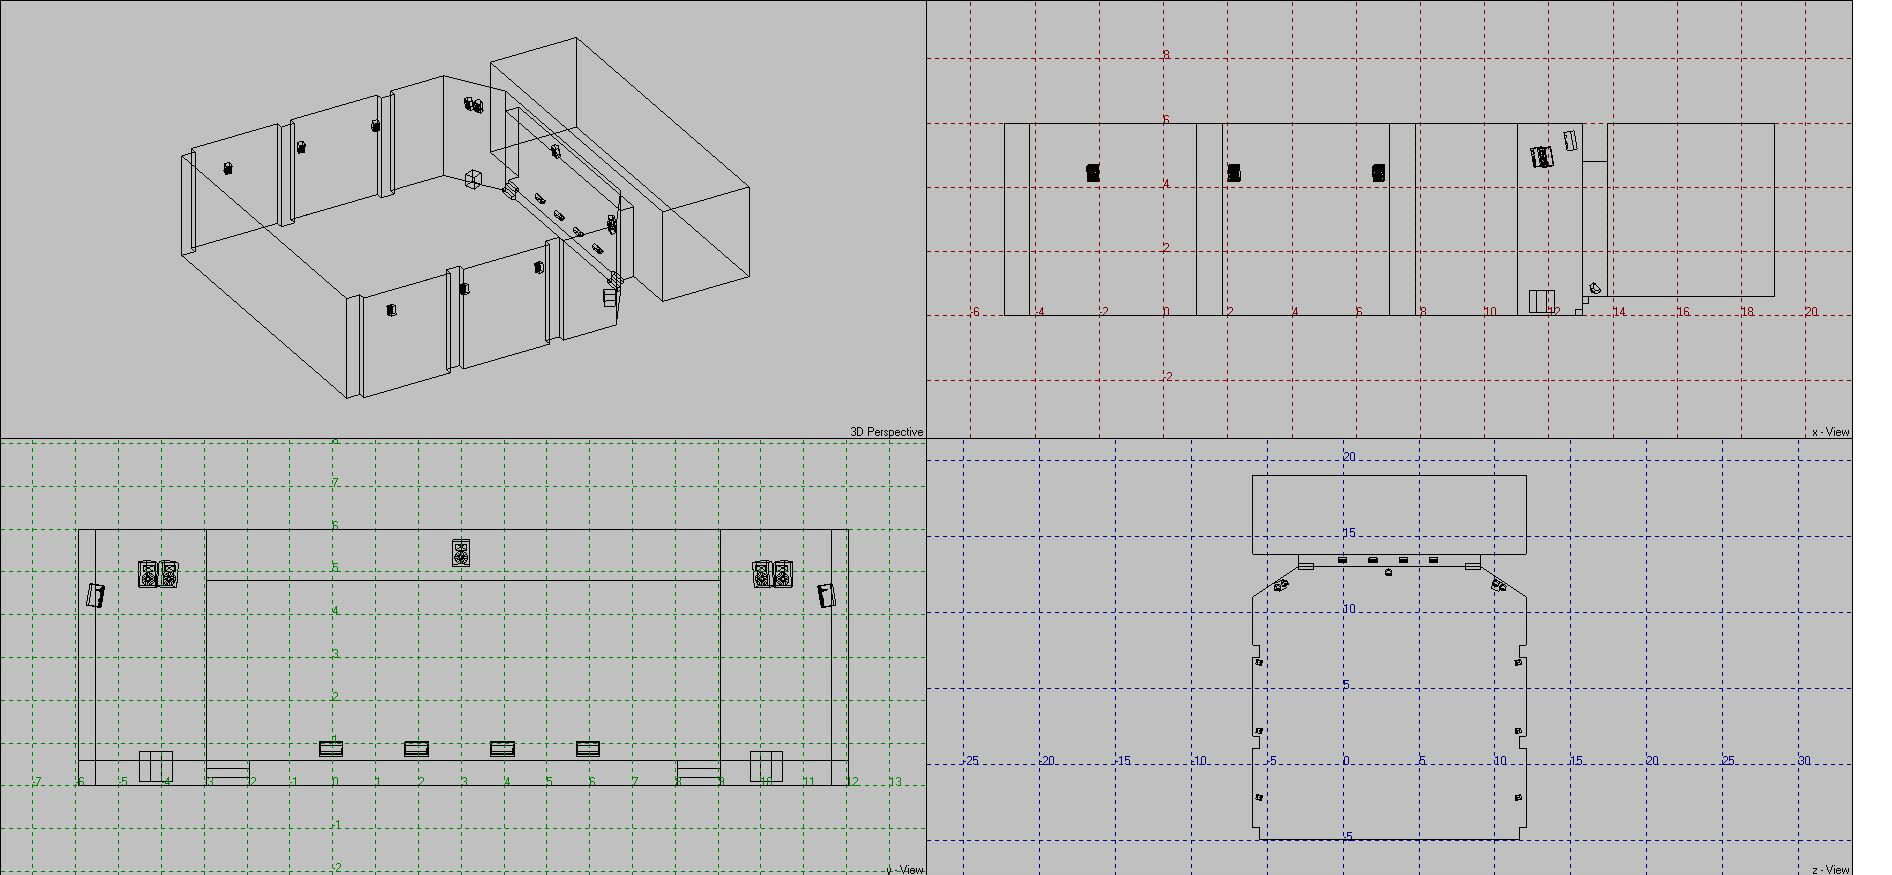
Task: Click the z - View viewport label
Action: (1832, 869)
